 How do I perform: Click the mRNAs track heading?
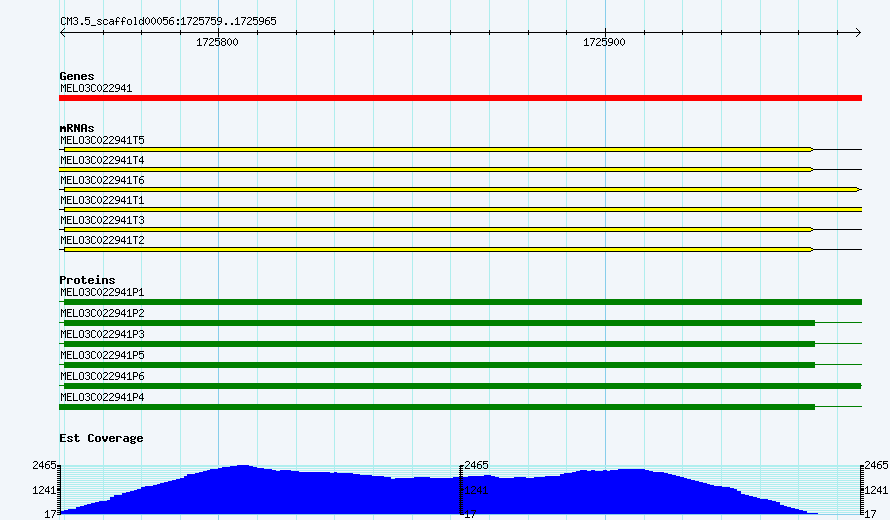[x=77, y=128]
